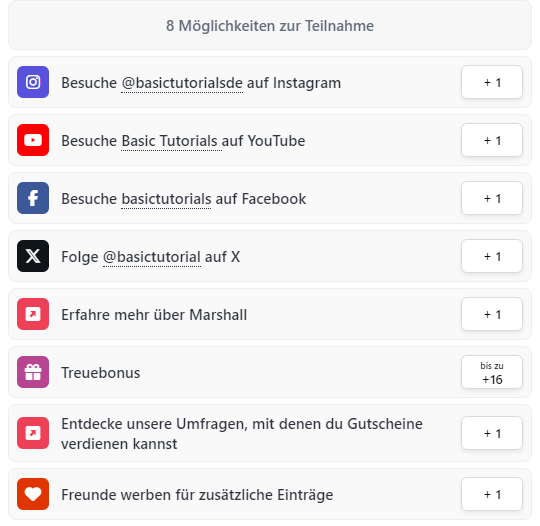Click the 'bis zu +16' Treuebonus button
Viewport: 540px width, 526px height.
pos(492,372)
